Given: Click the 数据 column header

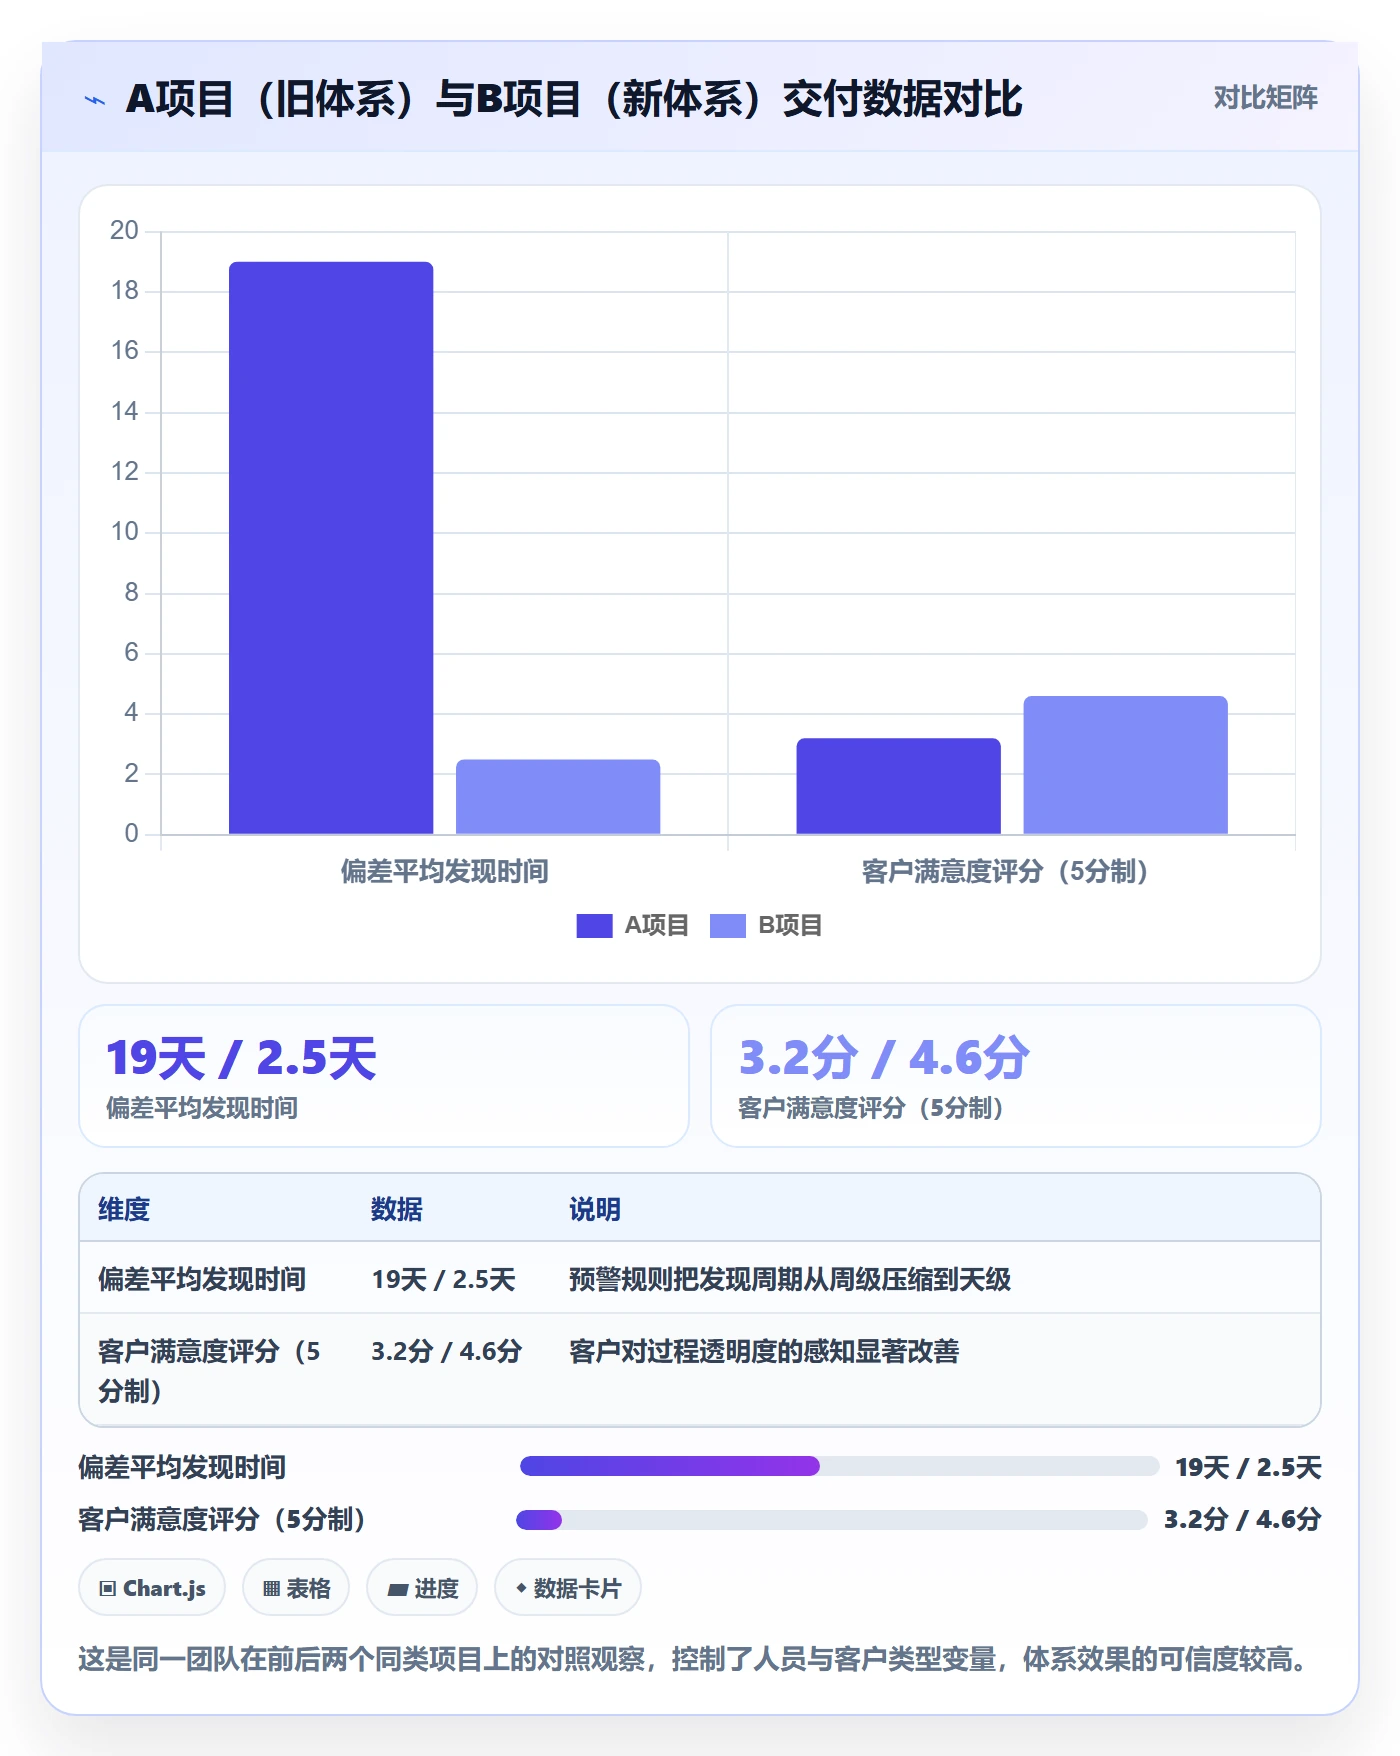Looking at the screenshot, I should pos(397,1209).
